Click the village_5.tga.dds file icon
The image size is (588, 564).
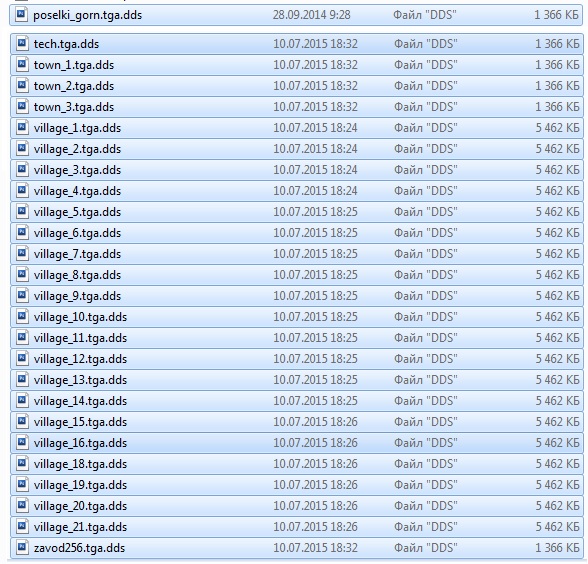coord(22,212)
